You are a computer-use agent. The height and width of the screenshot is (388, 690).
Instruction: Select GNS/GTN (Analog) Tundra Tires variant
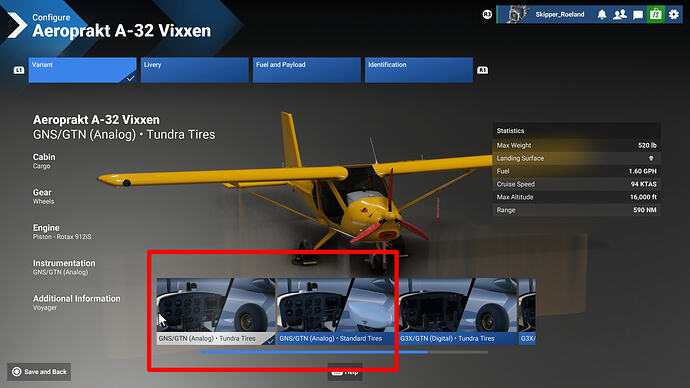(x=216, y=311)
